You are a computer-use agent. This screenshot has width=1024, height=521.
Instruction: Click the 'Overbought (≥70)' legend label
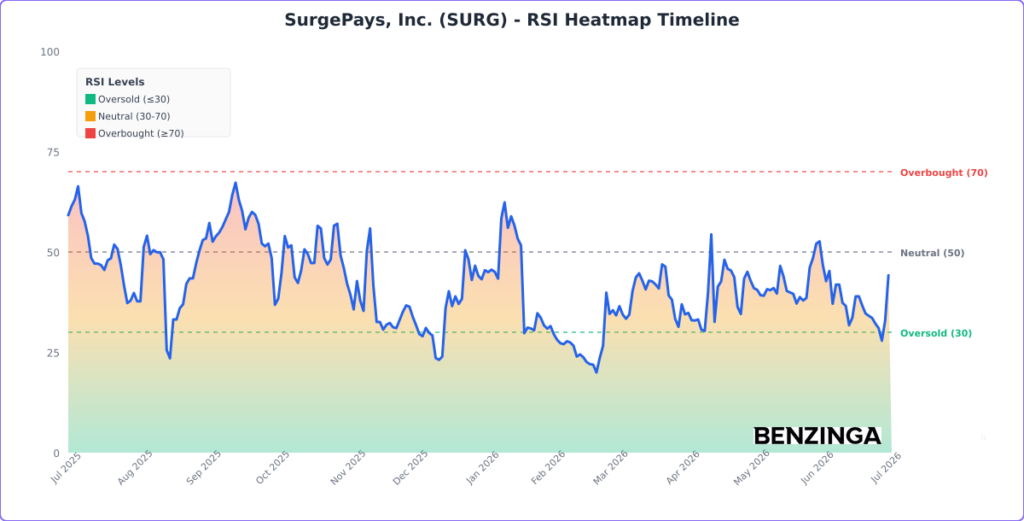[x=141, y=133]
